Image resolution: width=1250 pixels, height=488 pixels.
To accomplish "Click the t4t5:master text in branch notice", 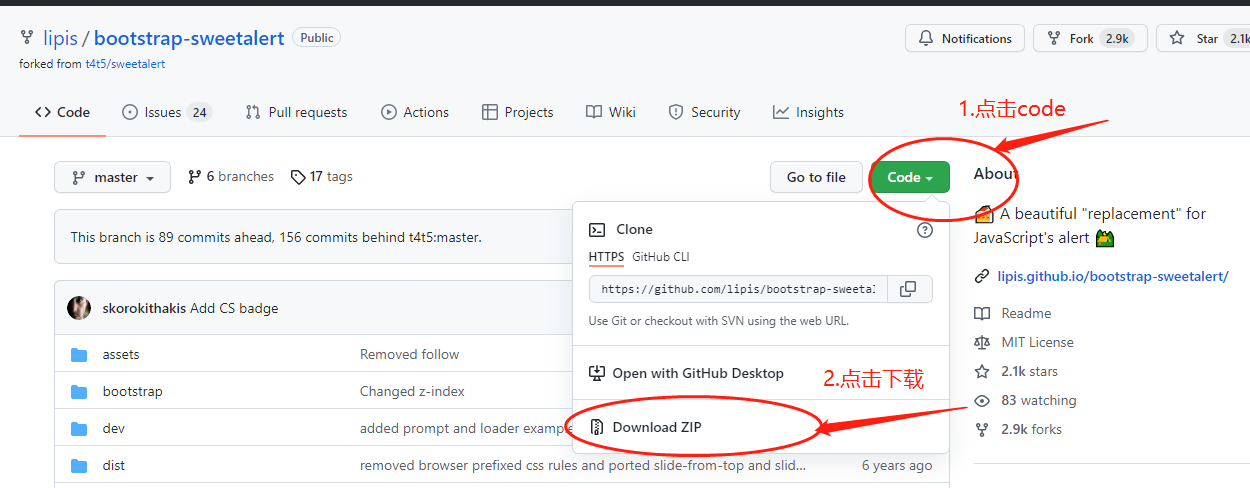I will pos(444,237).
